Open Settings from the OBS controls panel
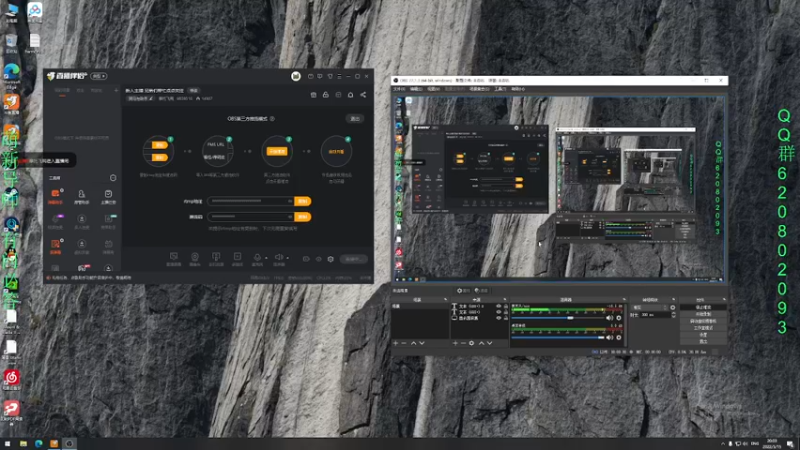 pyautogui.click(x=703, y=335)
